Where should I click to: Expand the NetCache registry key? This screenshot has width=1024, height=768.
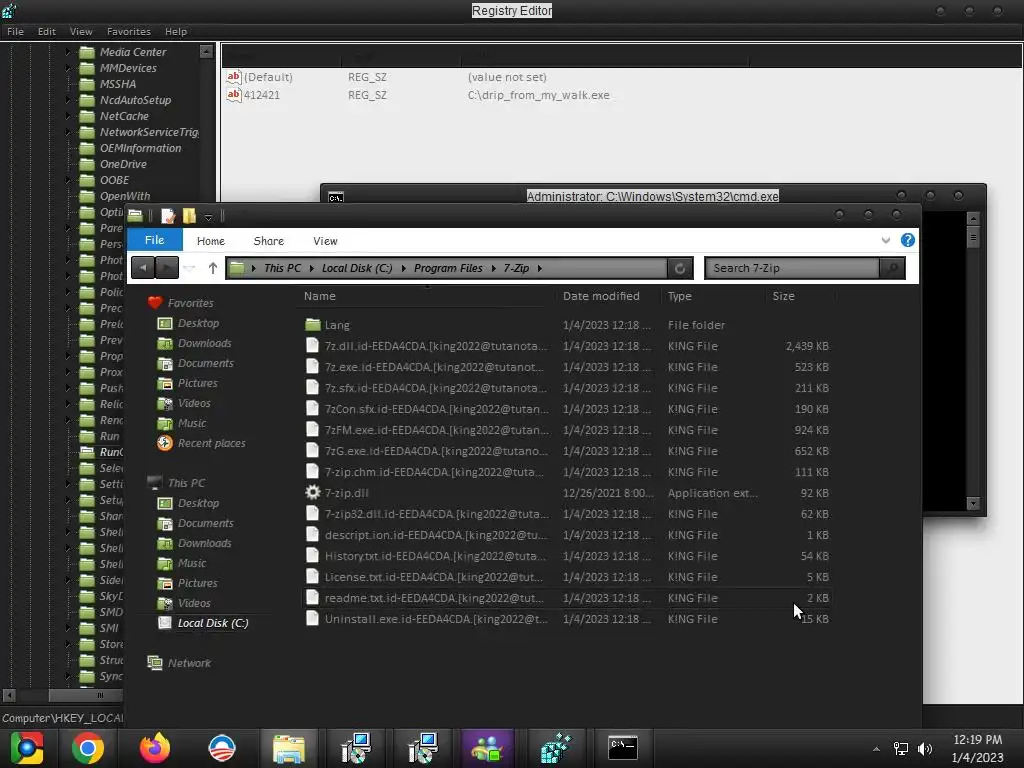point(68,116)
